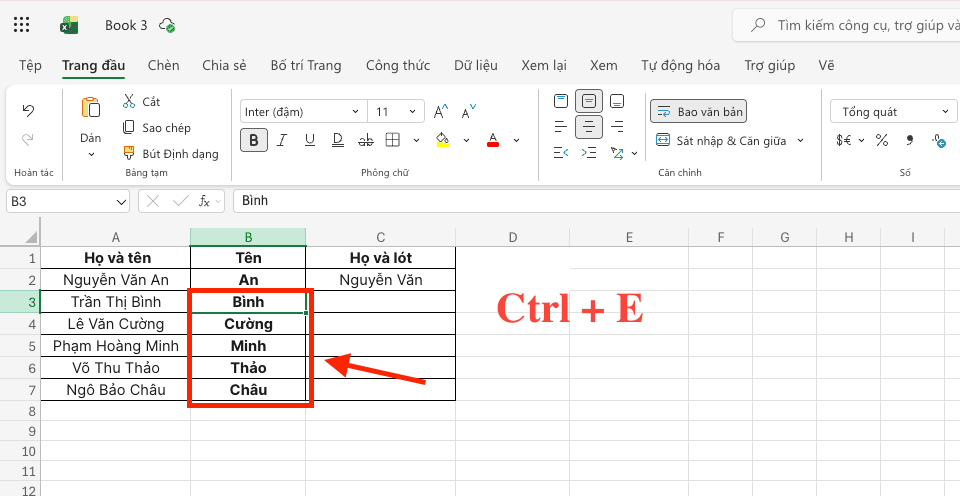
Task: Click the formula confirm checkmark icon
Action: (179, 201)
